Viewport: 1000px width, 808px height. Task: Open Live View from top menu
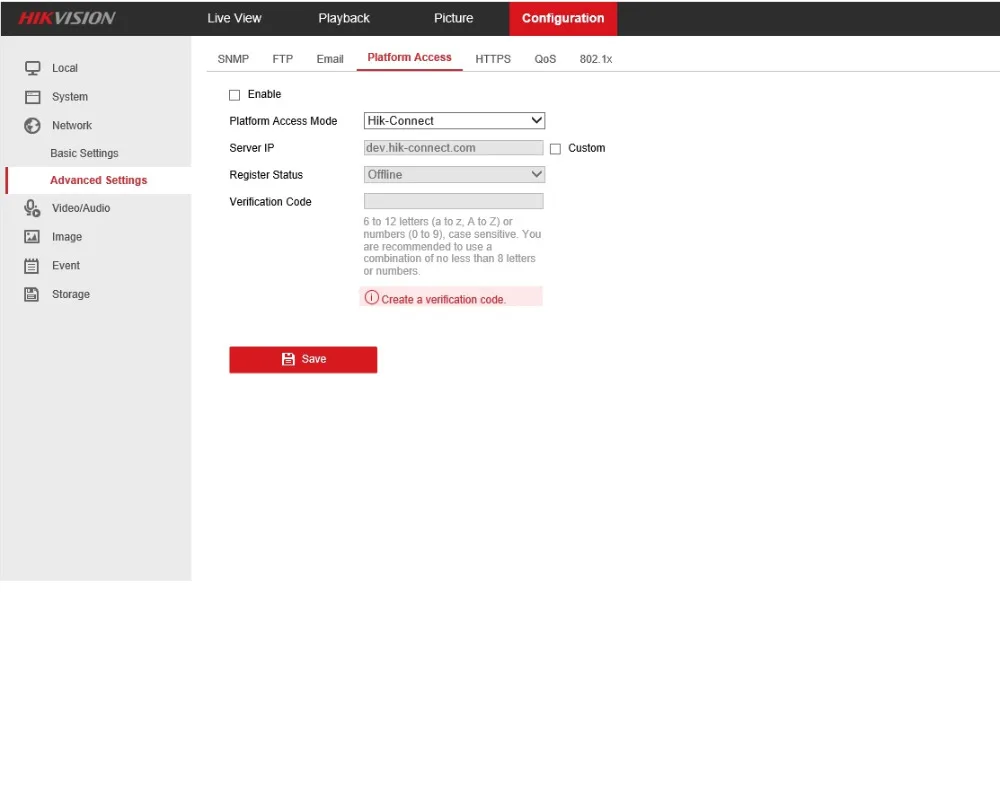tap(234, 18)
